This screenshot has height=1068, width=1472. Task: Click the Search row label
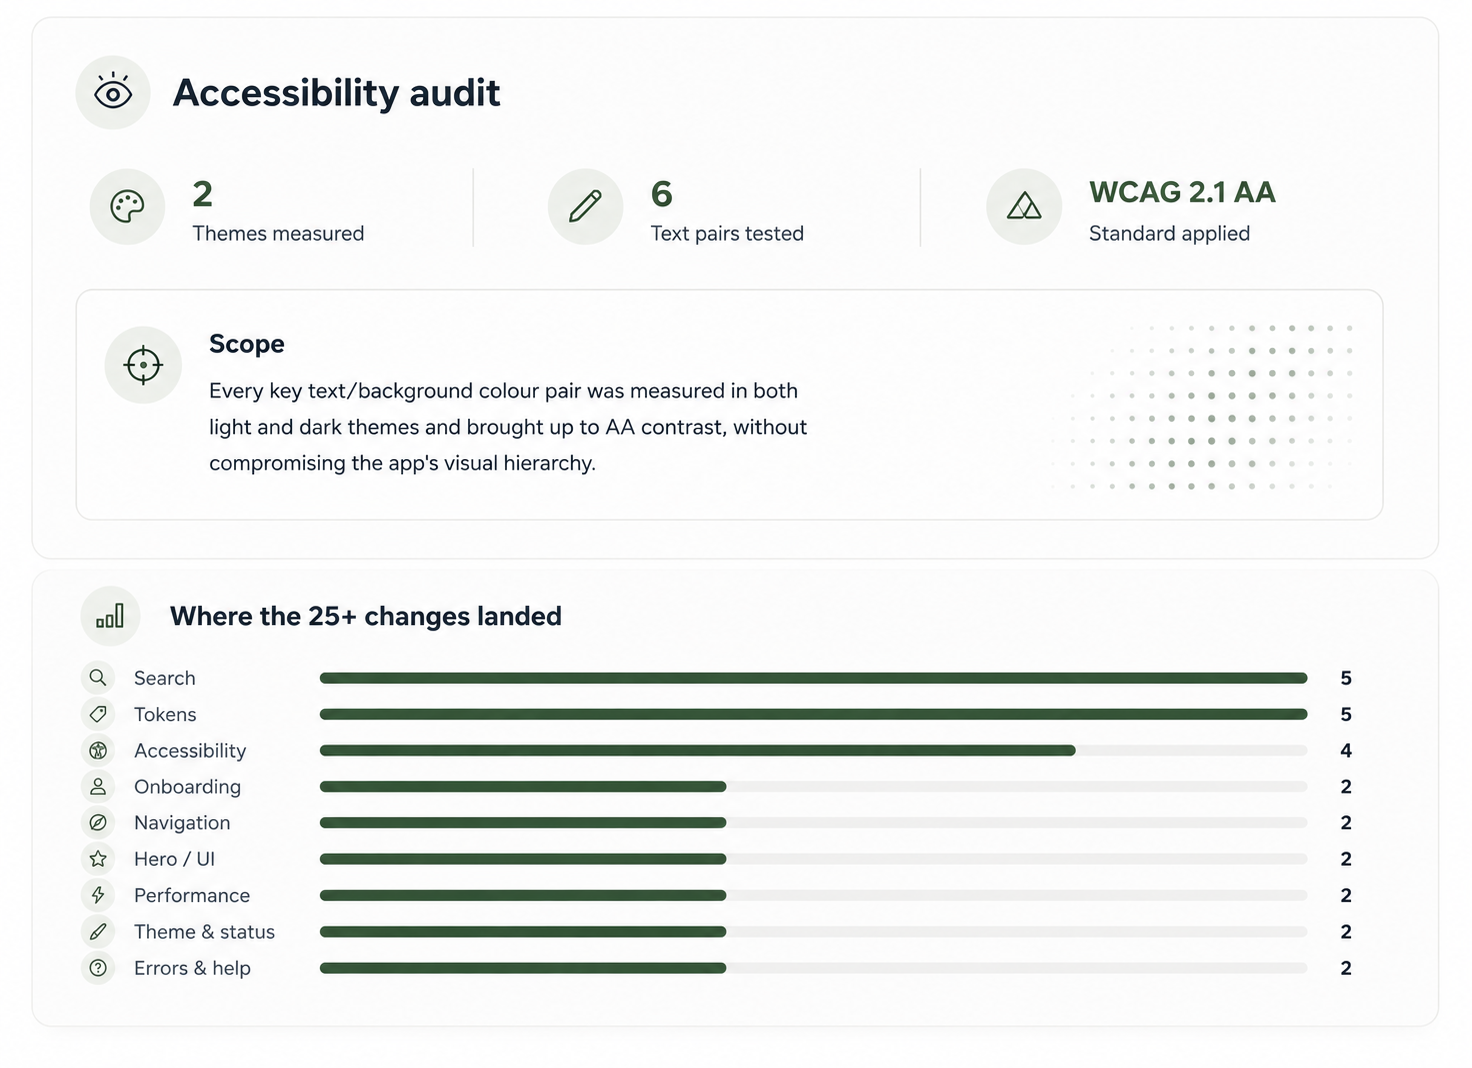coord(165,678)
